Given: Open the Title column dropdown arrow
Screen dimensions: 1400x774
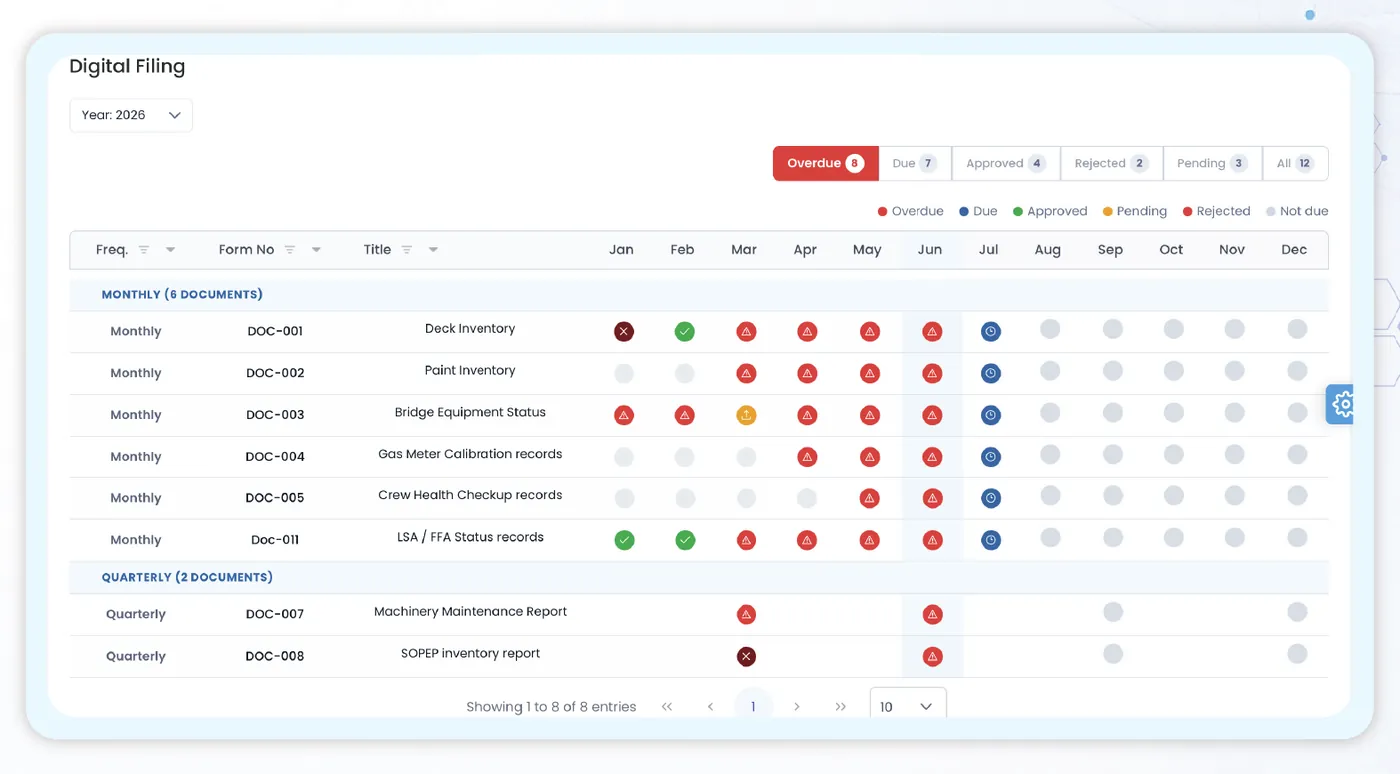Looking at the screenshot, I should coord(433,250).
